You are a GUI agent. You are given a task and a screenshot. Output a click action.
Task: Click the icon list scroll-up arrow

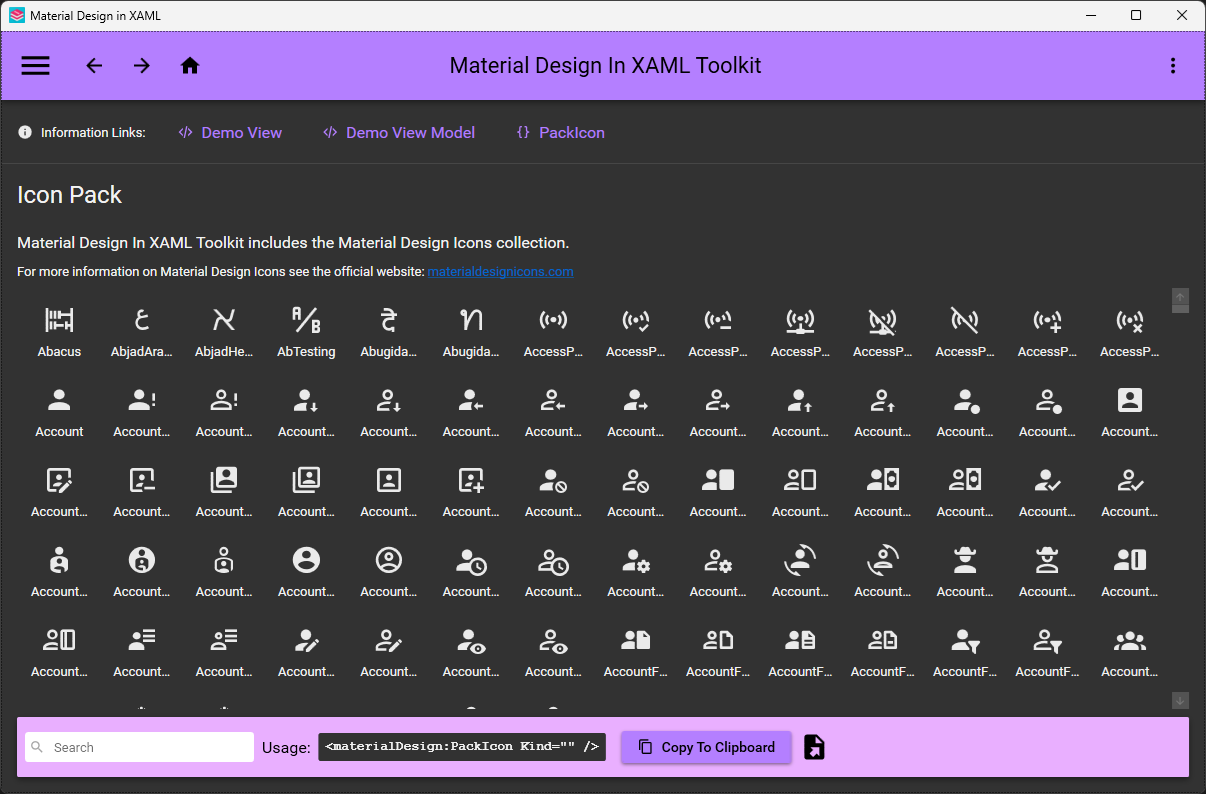(1180, 297)
